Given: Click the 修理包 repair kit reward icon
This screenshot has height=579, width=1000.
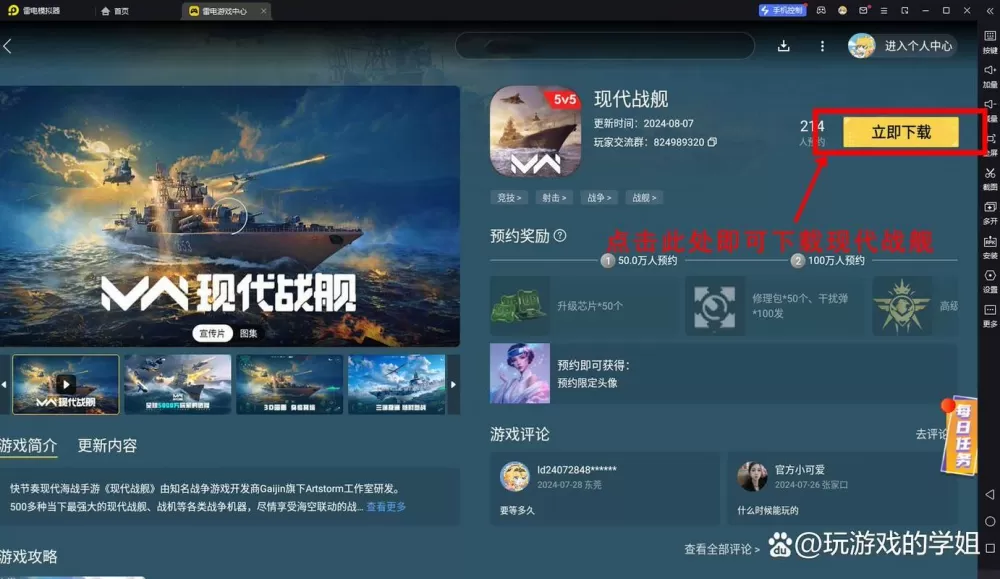Looking at the screenshot, I should (x=714, y=306).
